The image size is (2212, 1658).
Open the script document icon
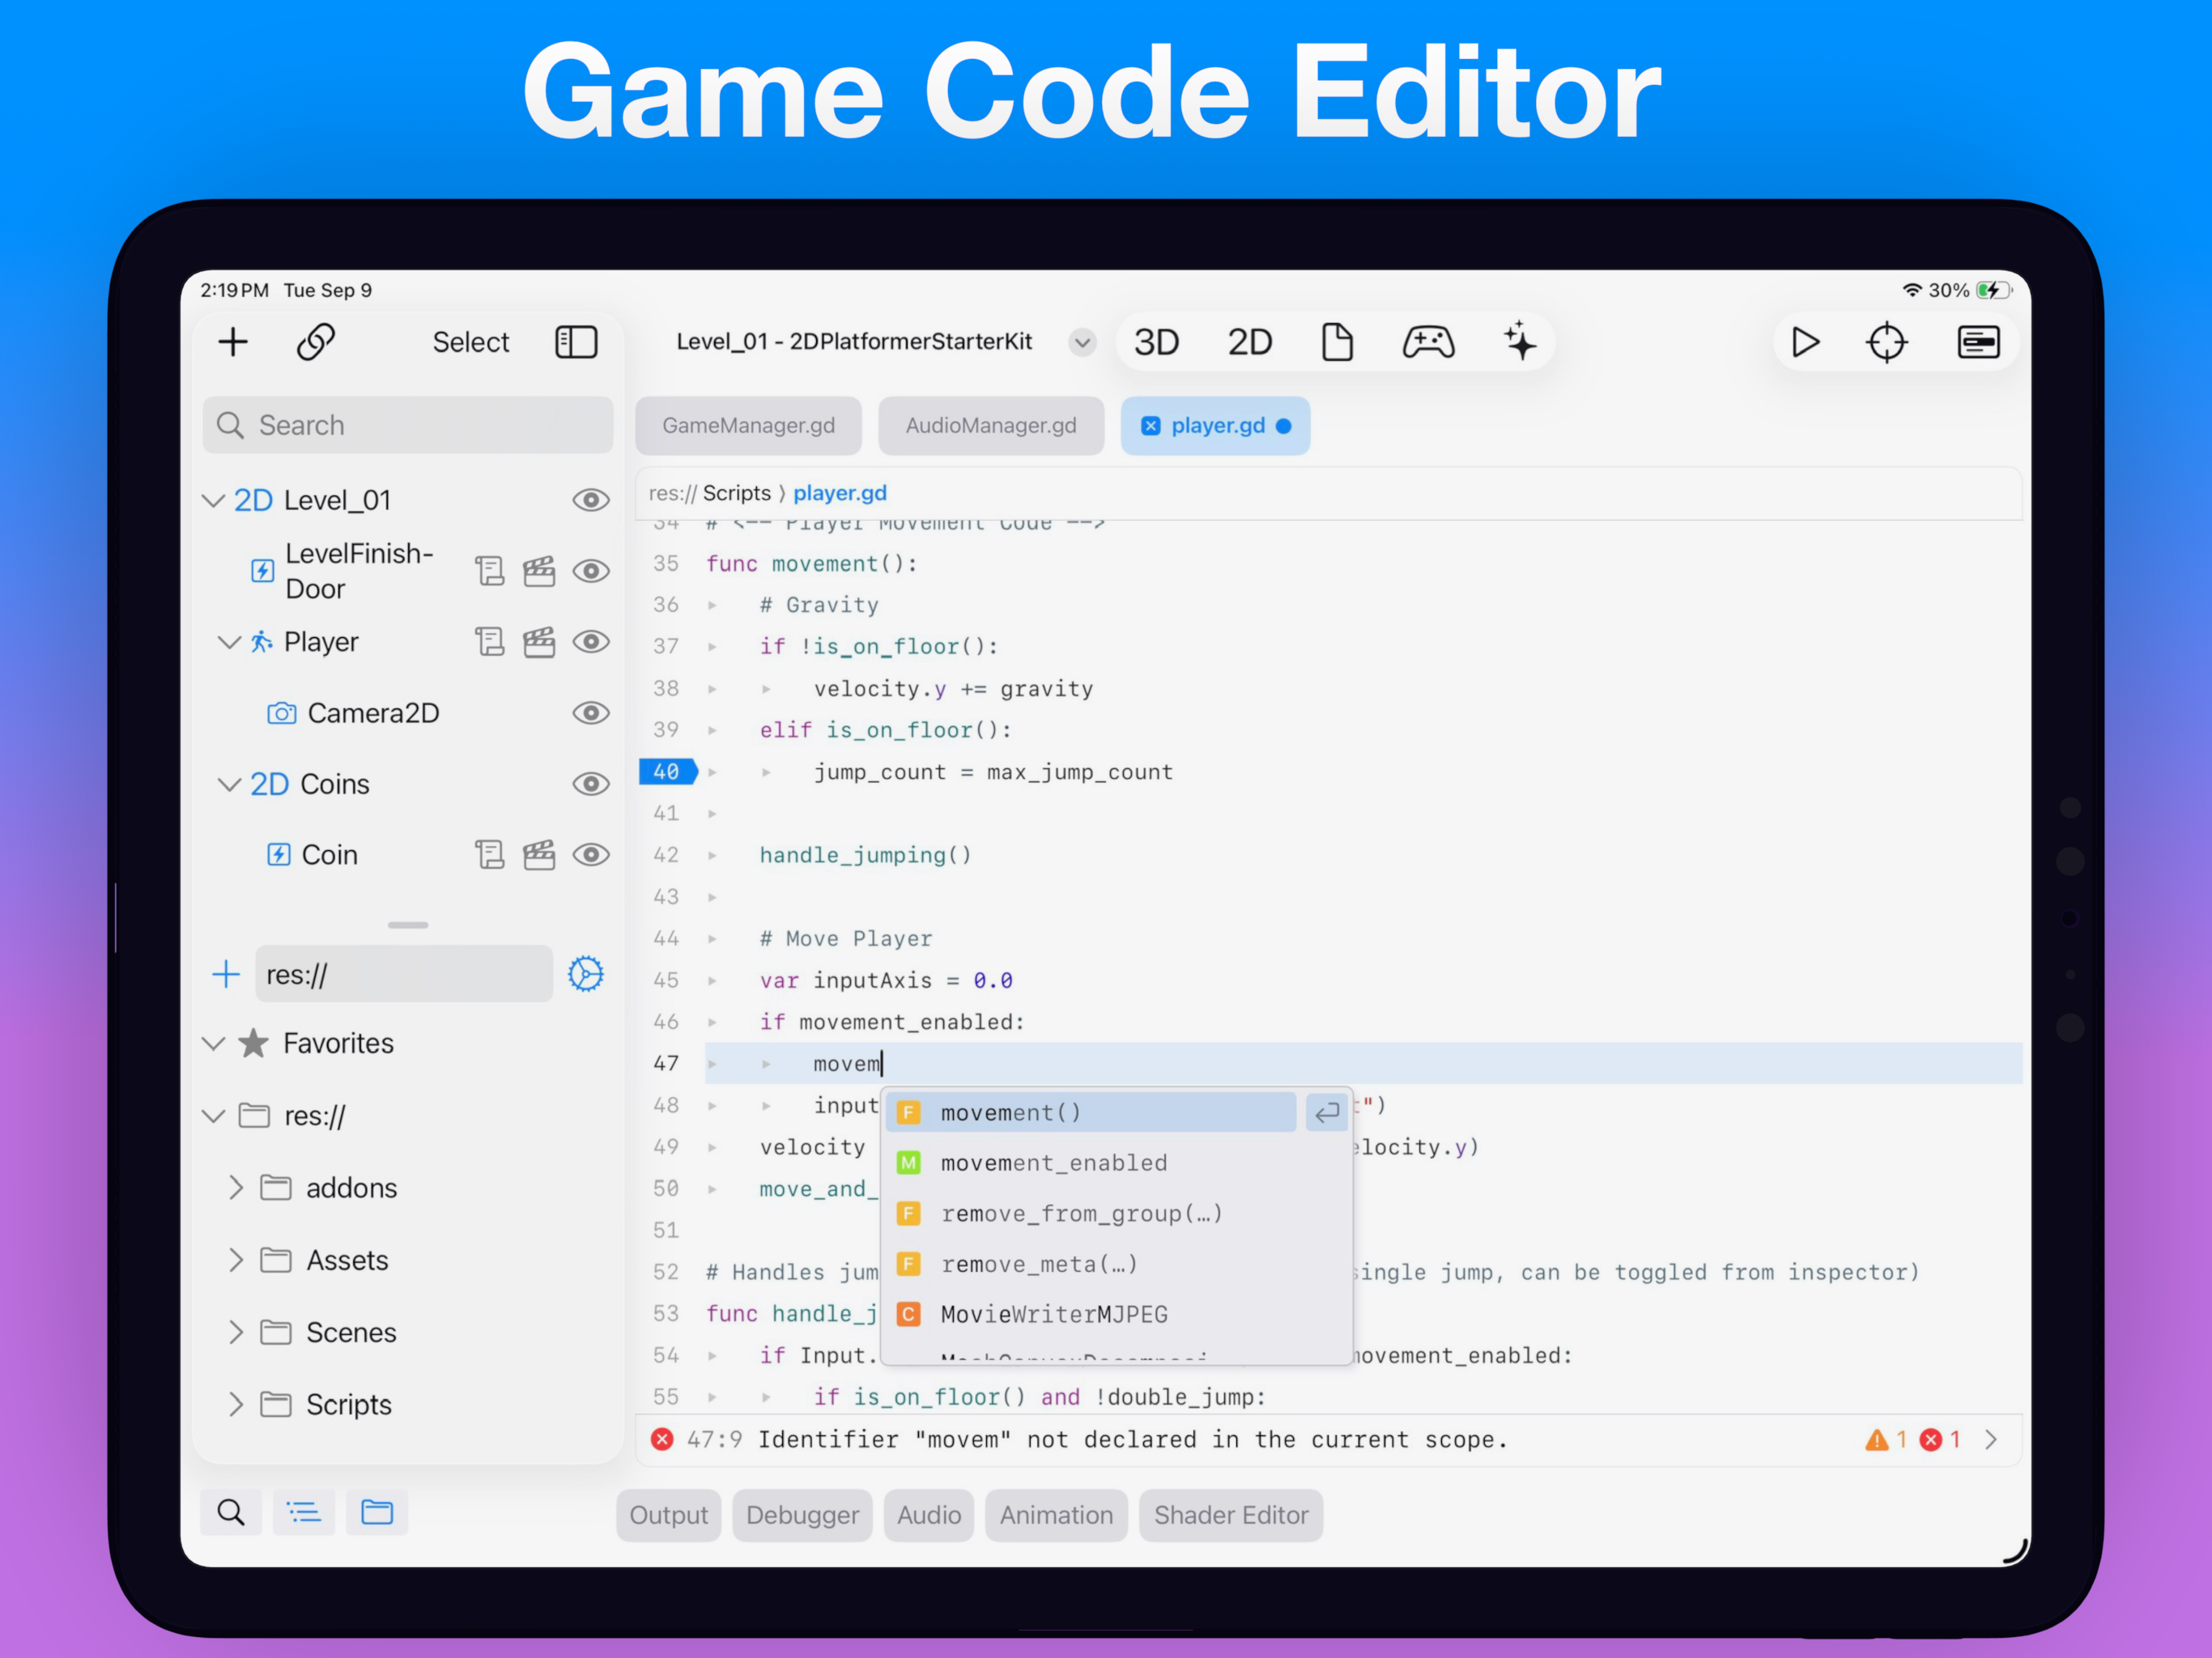click(1337, 343)
